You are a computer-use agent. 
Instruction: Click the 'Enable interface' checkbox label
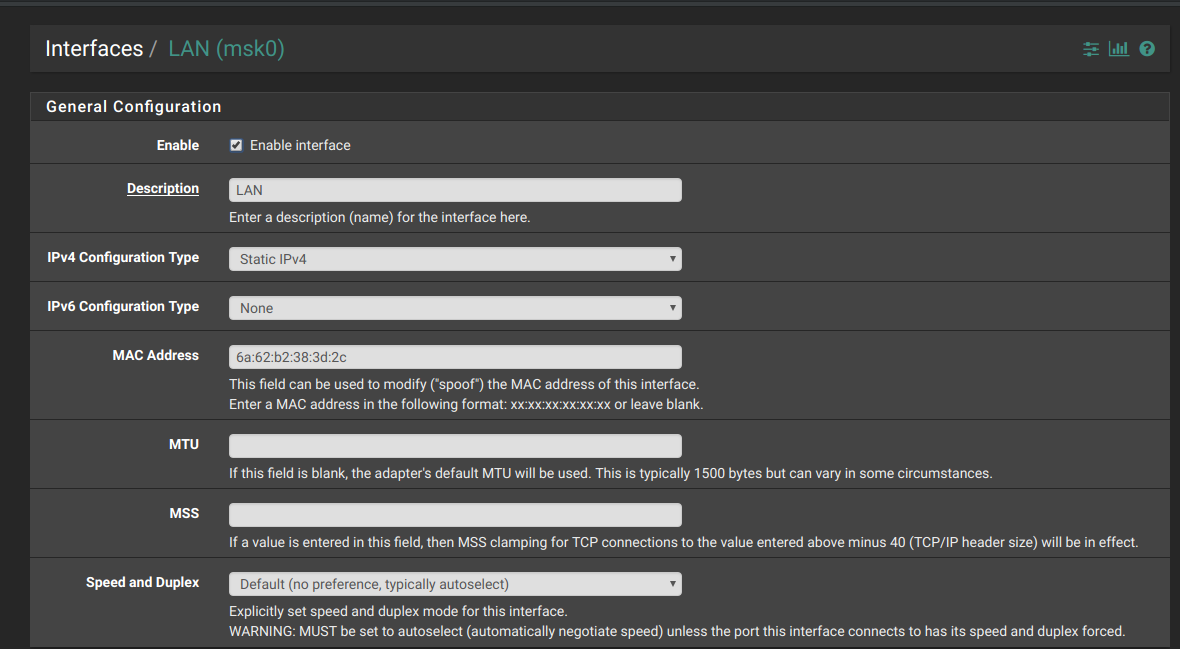[300, 145]
